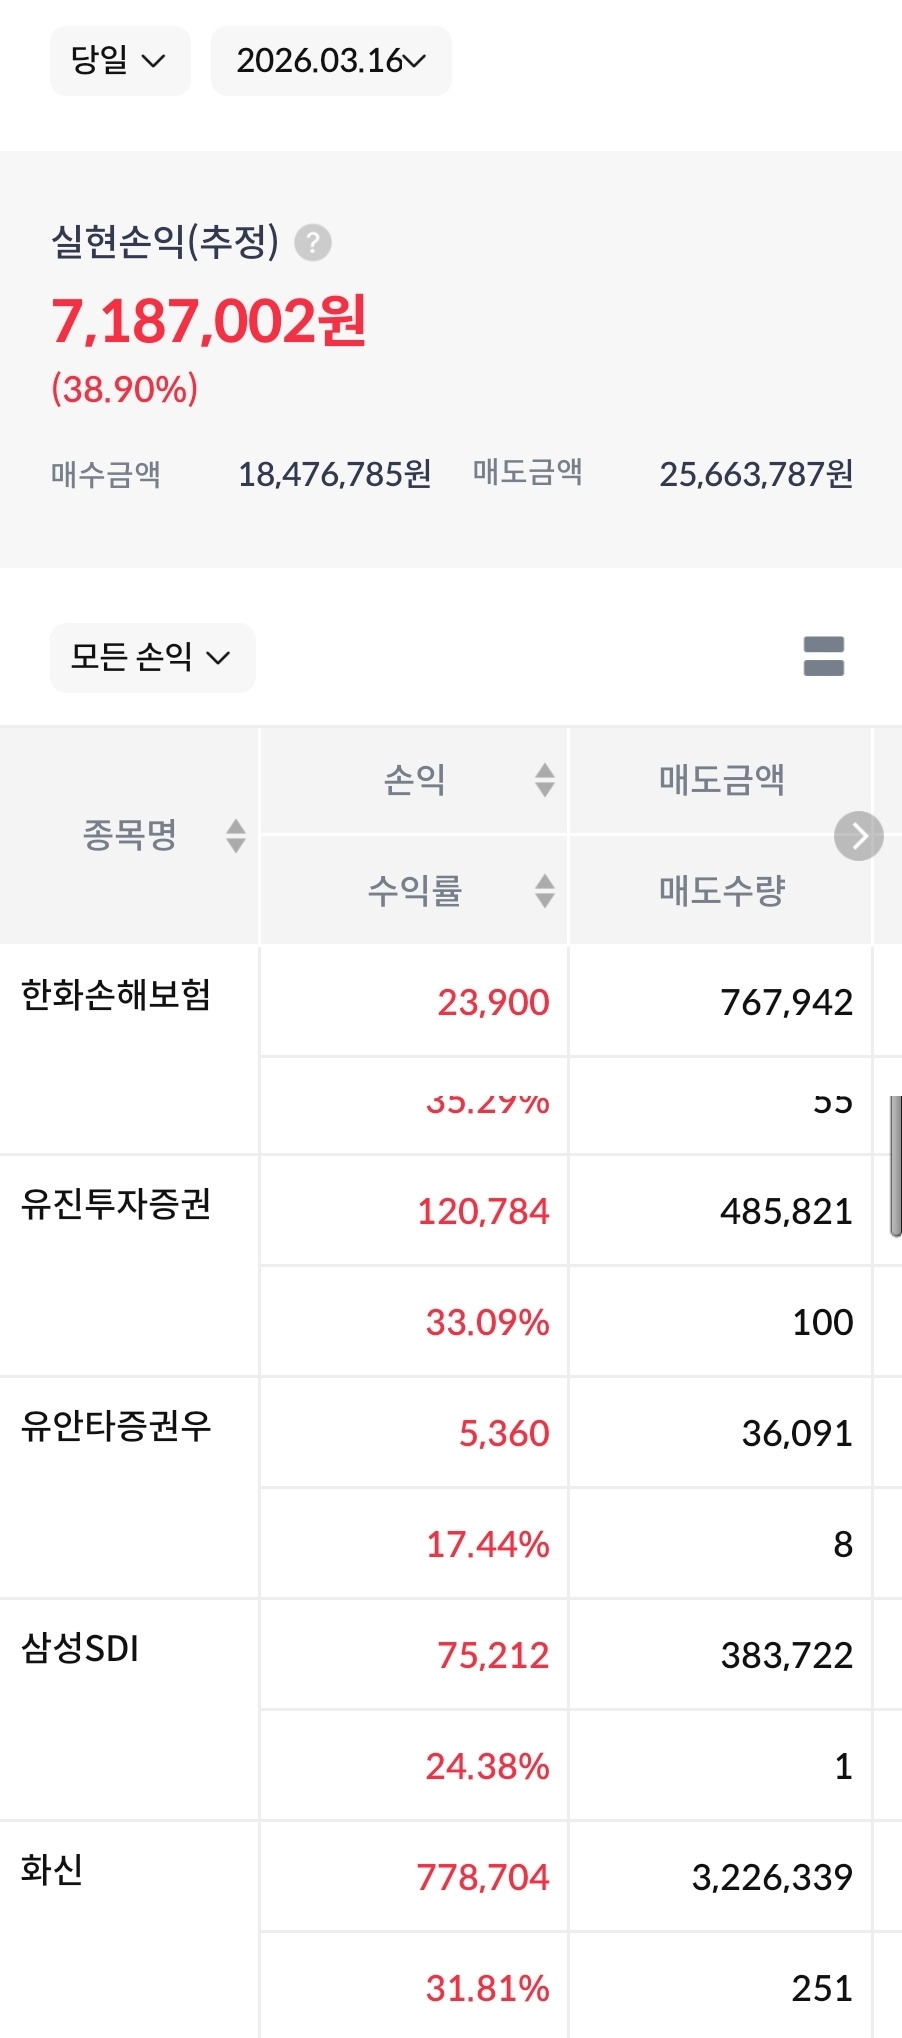
Task: Select the 유안타증권우 stock name
Action: pyautogui.click(x=116, y=1426)
